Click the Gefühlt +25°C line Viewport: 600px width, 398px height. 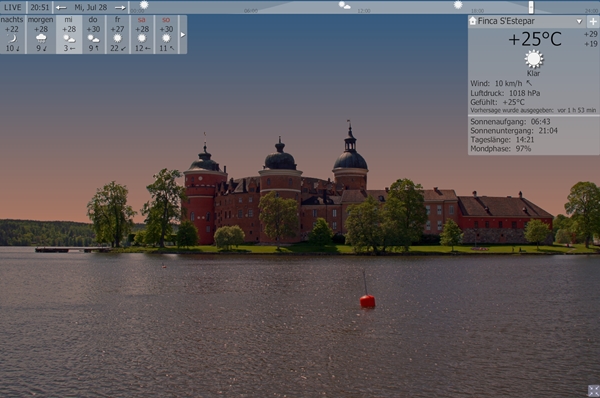497,102
